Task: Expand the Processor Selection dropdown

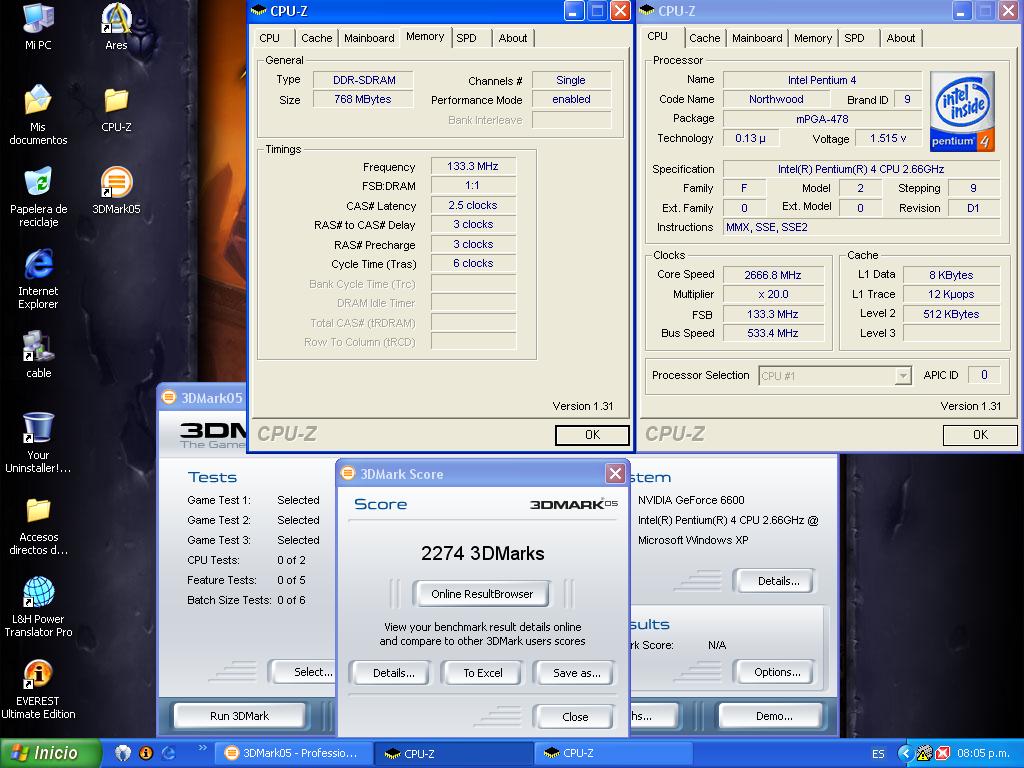Action: (903, 376)
